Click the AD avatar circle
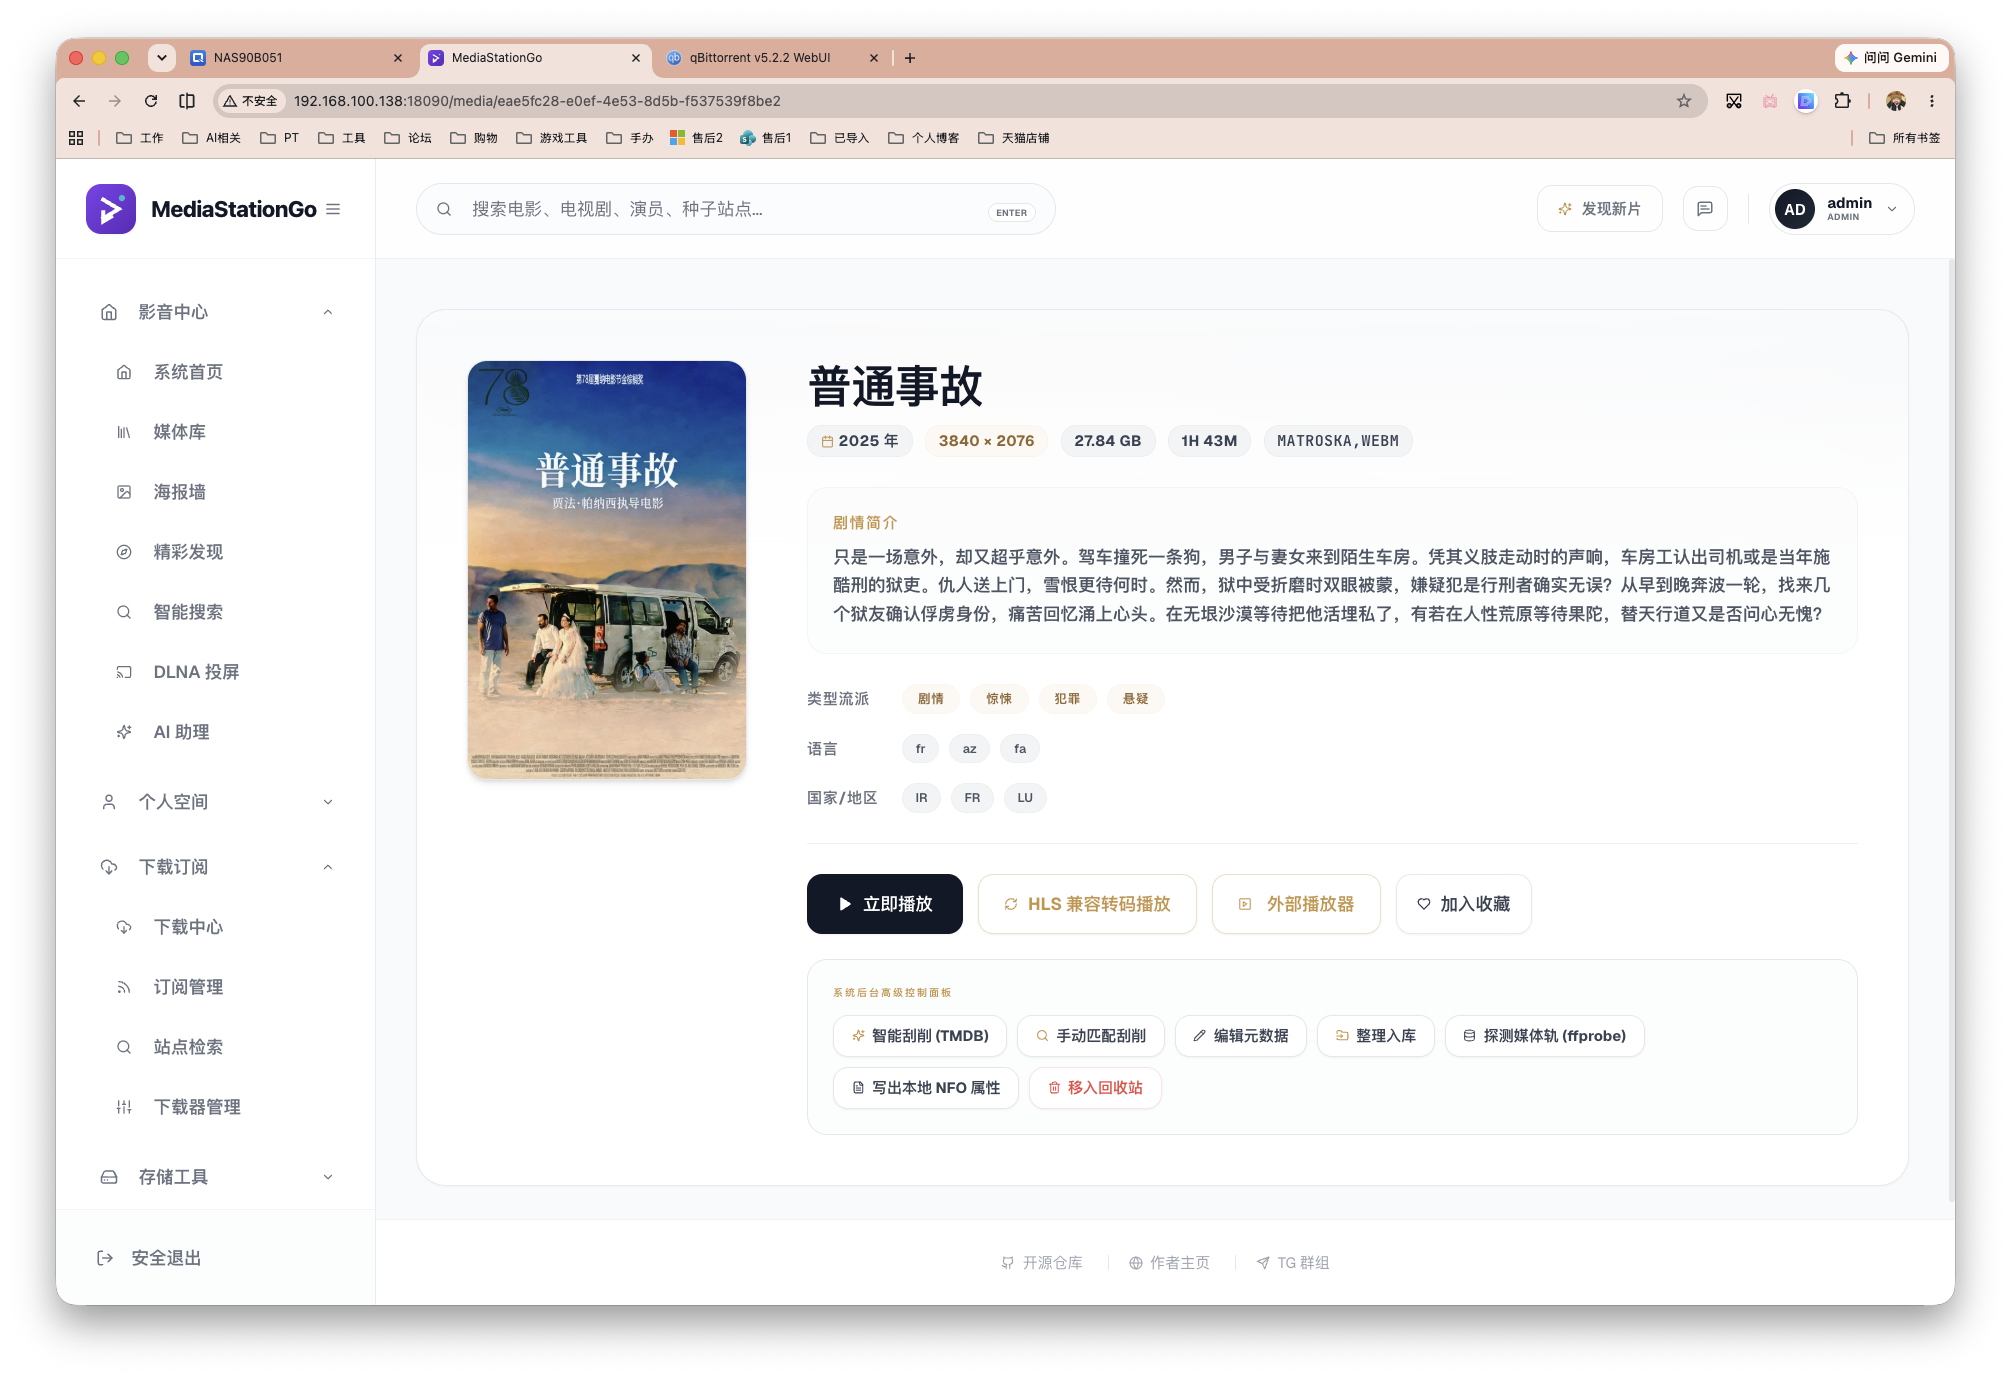This screenshot has width=2011, height=1379. [x=1795, y=209]
